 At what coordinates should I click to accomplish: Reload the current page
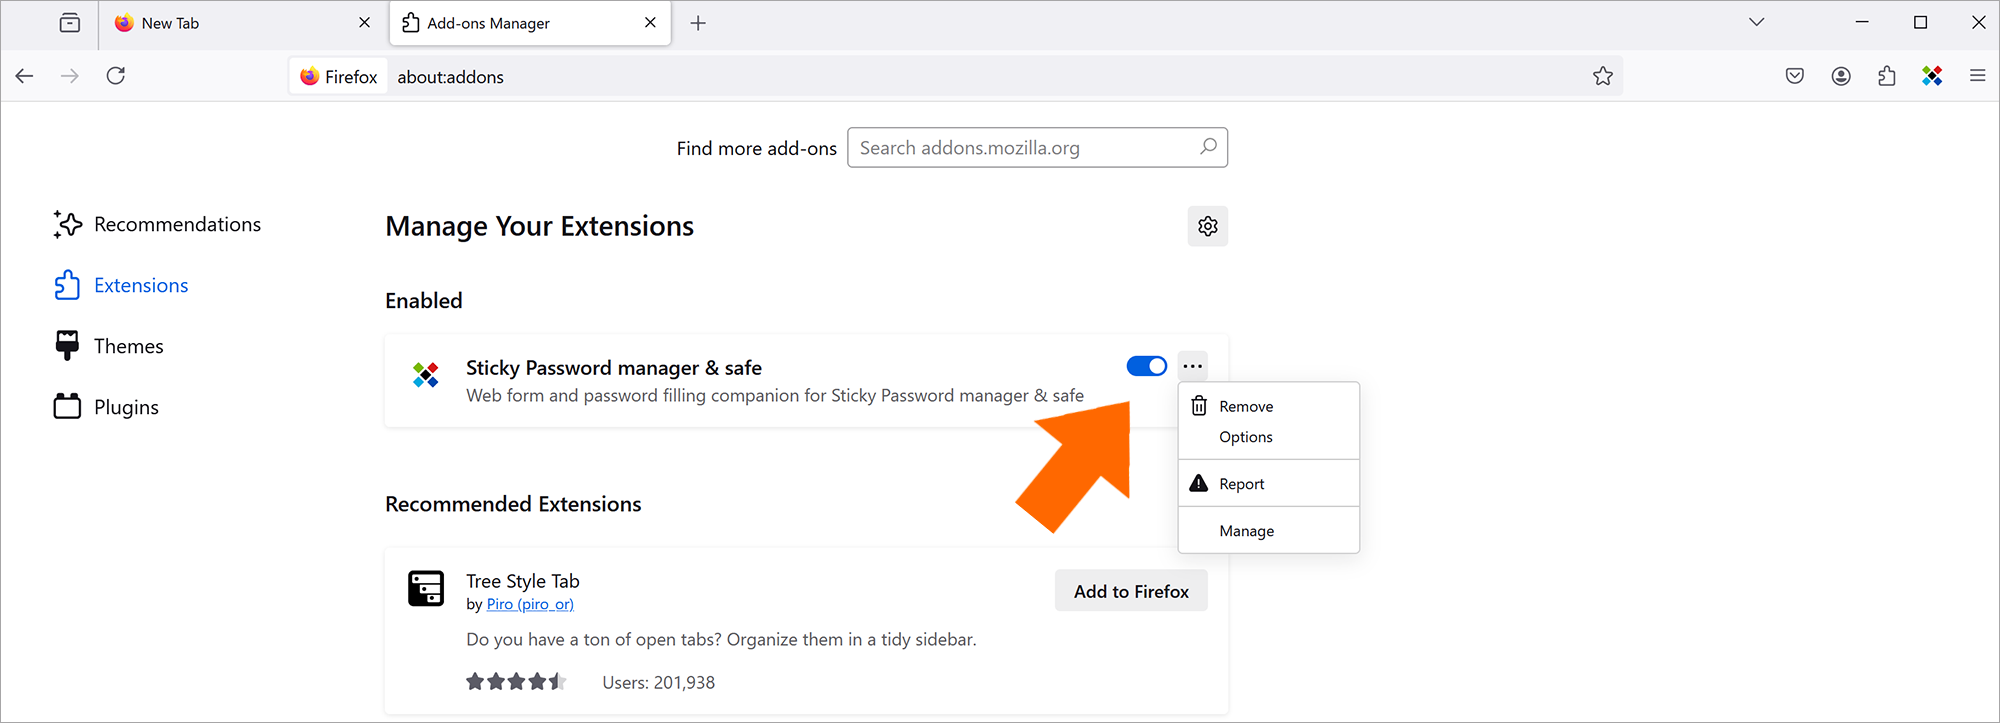(116, 76)
